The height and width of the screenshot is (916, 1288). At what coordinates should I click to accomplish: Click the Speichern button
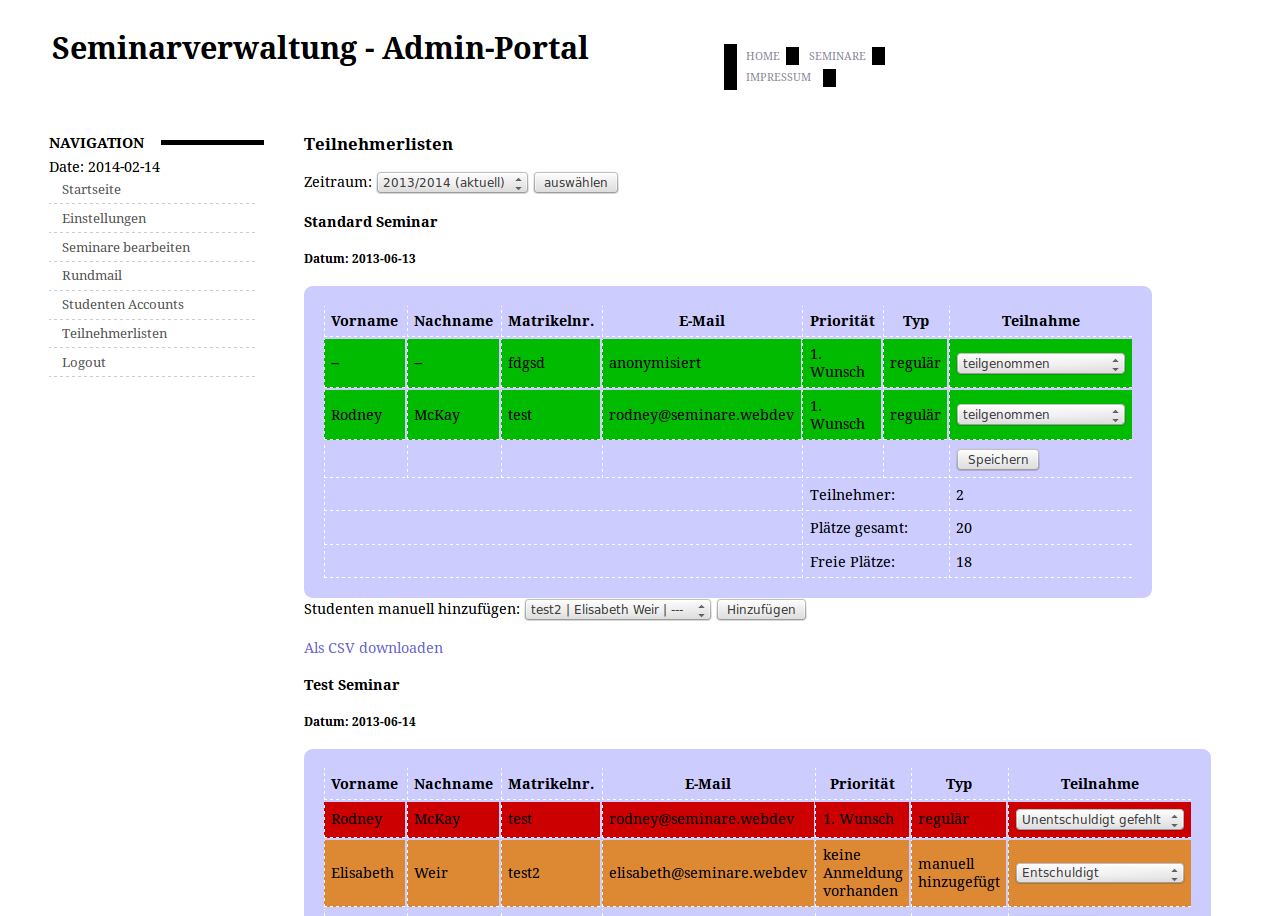pyautogui.click(x=997, y=460)
